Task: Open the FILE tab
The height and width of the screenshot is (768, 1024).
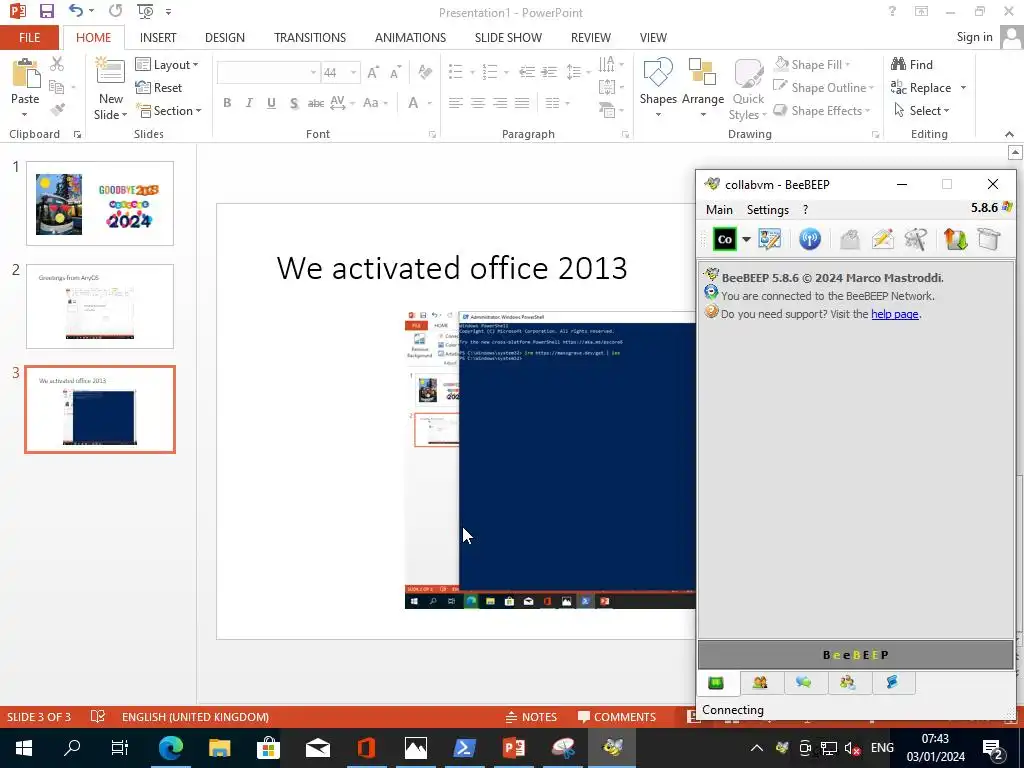Action: (29, 37)
